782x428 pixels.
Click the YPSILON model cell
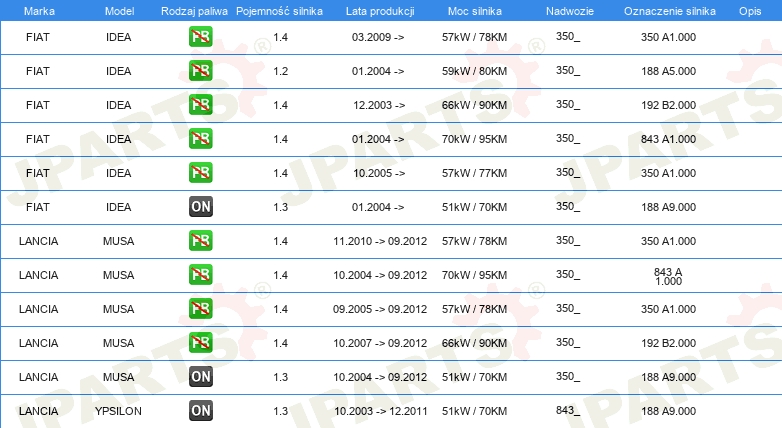118,411
